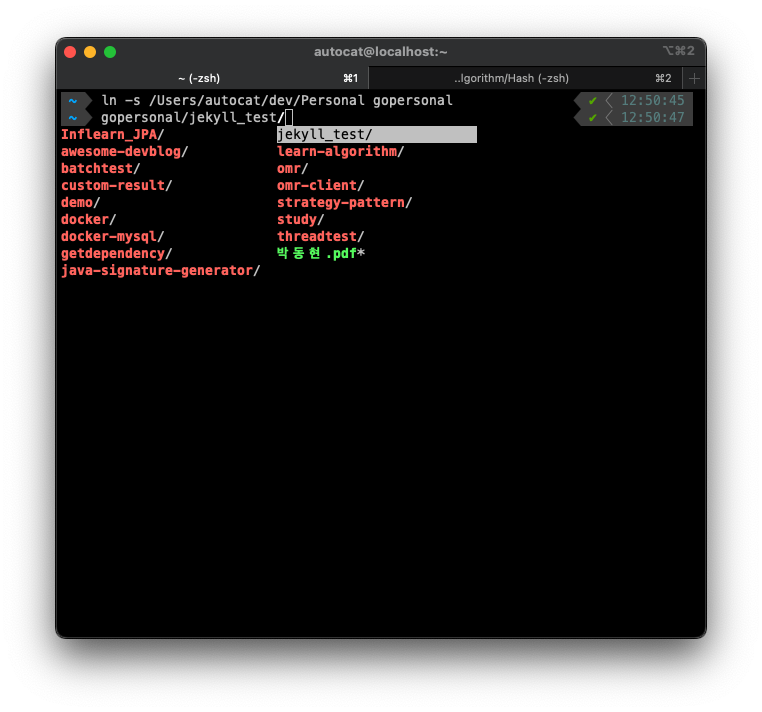Click the green checkmark beside 12:50:45
This screenshot has width=762, height=712.
[592, 101]
